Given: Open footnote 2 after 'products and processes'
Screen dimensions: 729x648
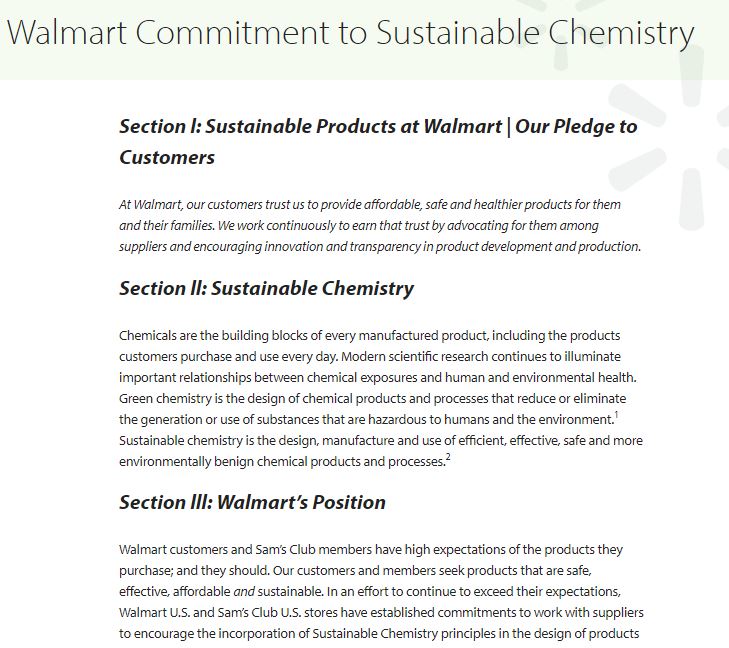Looking at the screenshot, I should [x=448, y=457].
